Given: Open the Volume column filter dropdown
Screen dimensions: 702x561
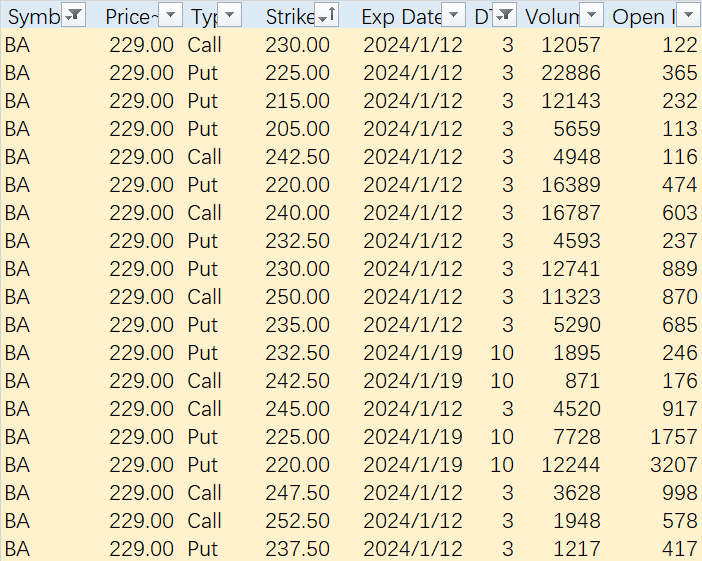Looking at the screenshot, I should [x=591, y=15].
